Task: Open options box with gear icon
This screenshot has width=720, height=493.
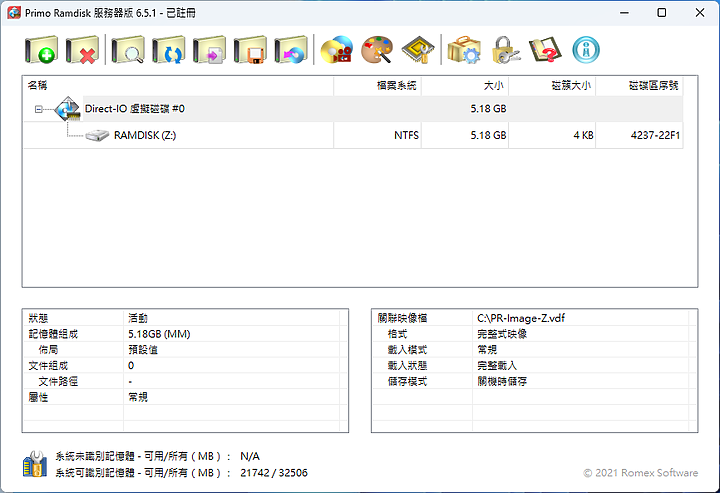Action: click(x=464, y=50)
